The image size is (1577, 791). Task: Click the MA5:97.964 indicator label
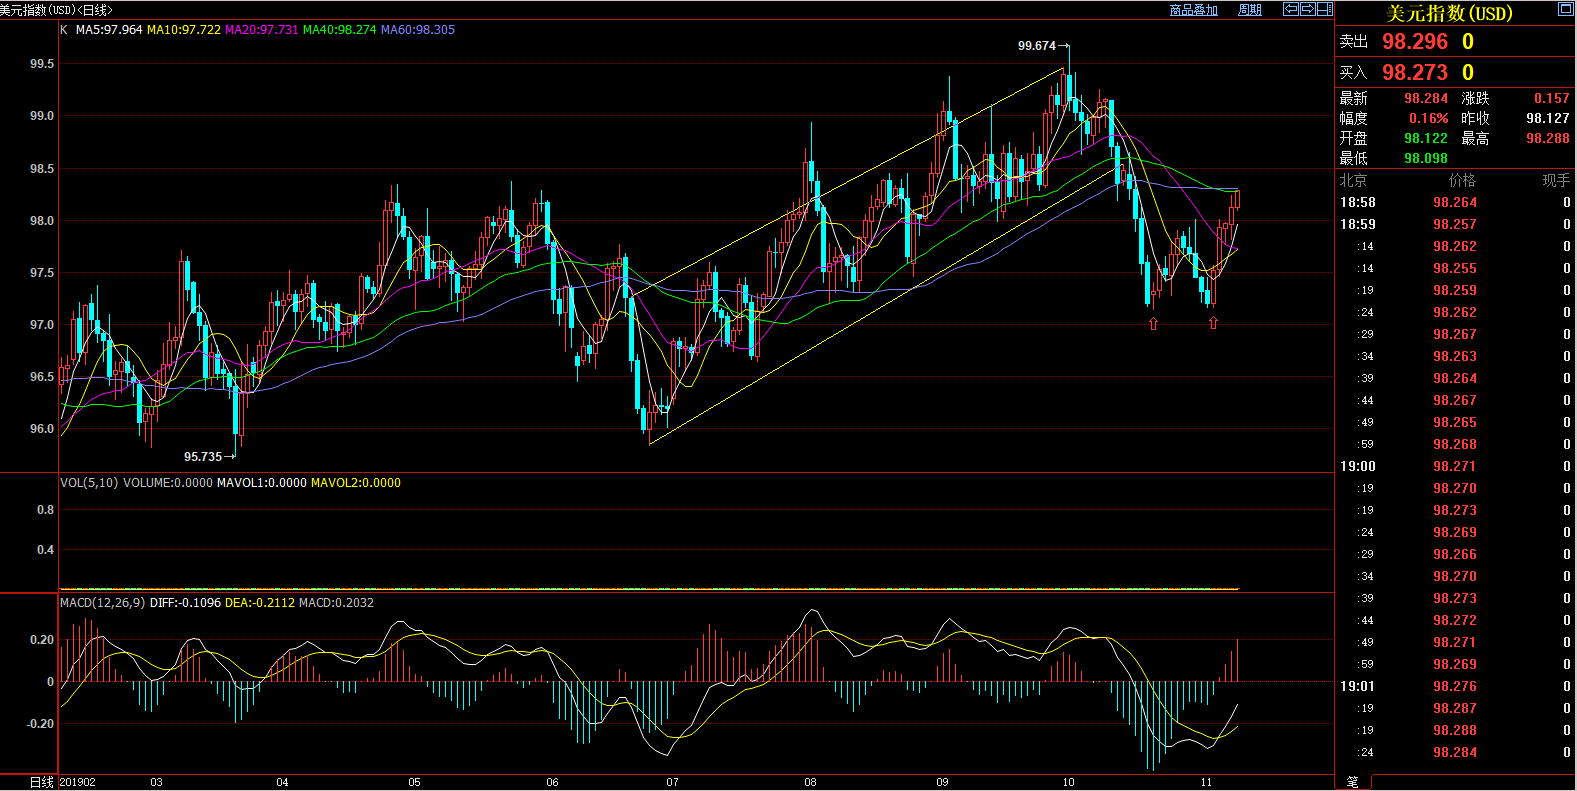tap(109, 30)
